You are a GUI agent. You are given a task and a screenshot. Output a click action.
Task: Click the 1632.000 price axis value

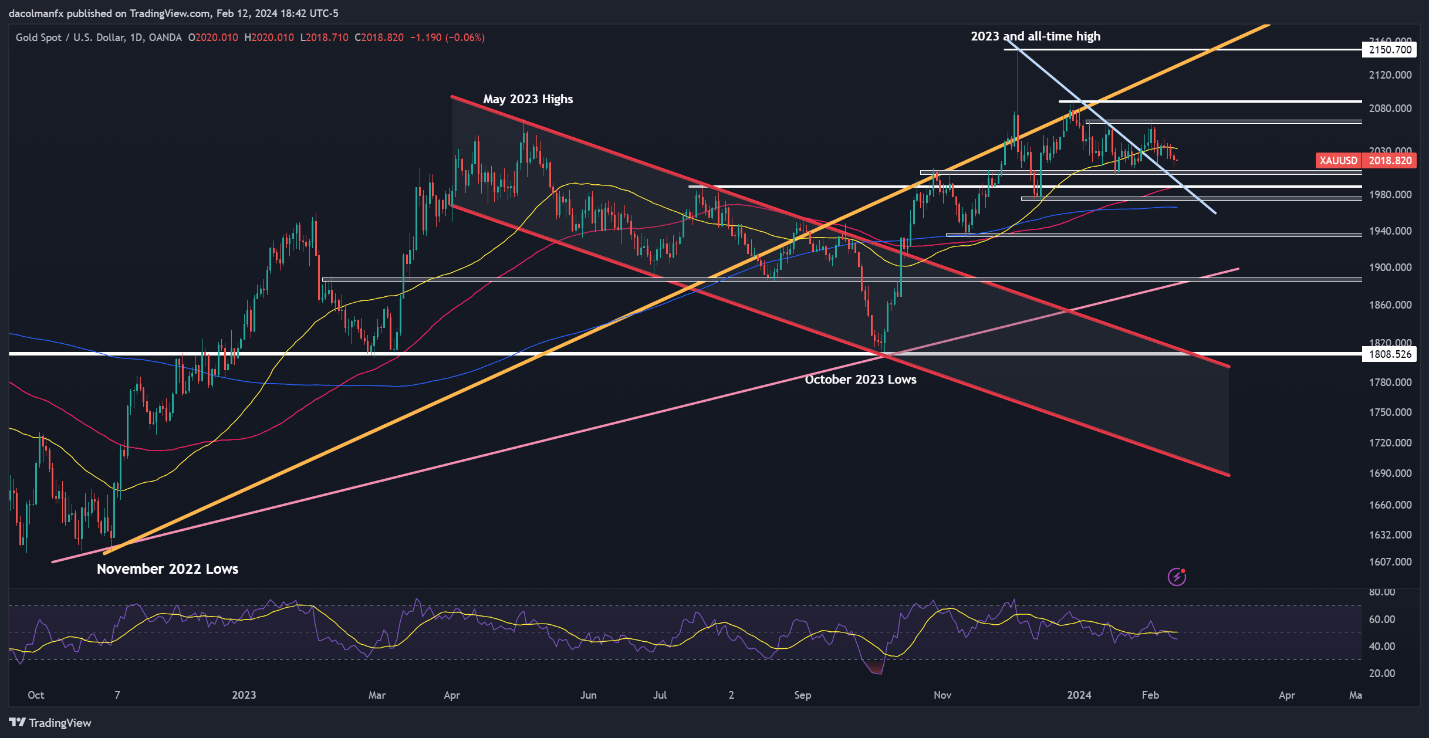pyautogui.click(x=1392, y=534)
